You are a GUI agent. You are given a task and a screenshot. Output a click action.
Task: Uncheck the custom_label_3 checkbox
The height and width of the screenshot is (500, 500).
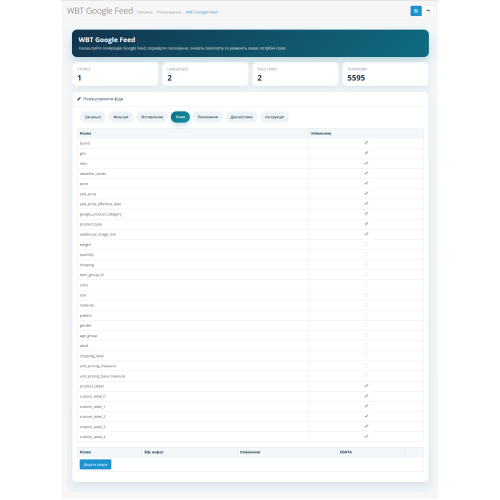click(x=366, y=426)
